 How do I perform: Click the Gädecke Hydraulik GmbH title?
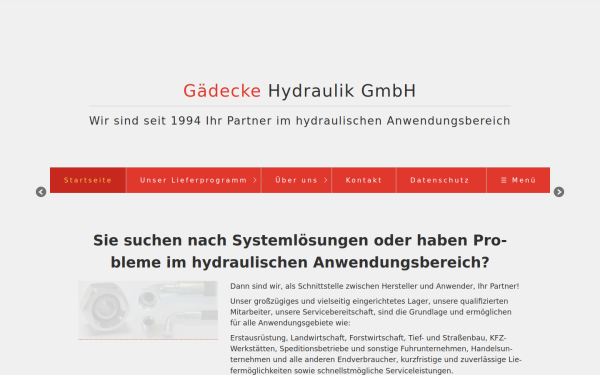(x=300, y=91)
